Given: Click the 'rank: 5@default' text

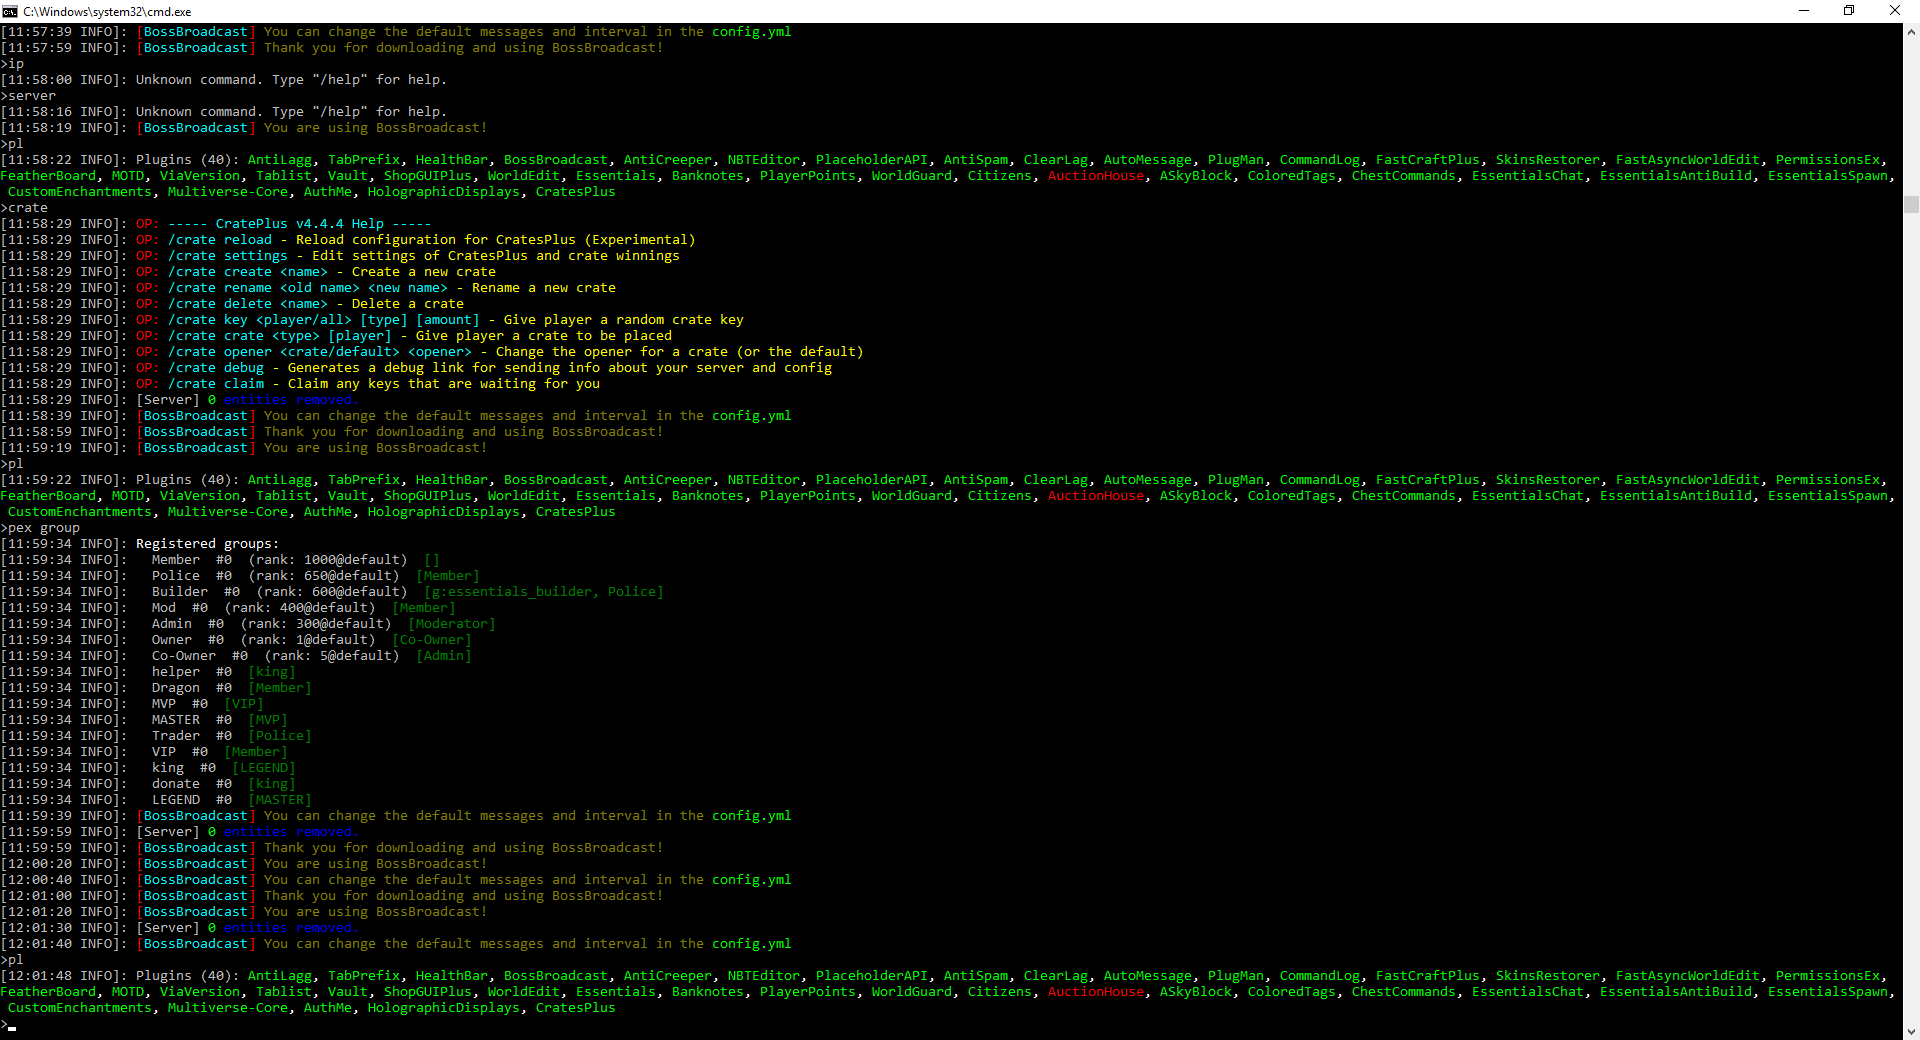Looking at the screenshot, I should pyautogui.click(x=332, y=656).
